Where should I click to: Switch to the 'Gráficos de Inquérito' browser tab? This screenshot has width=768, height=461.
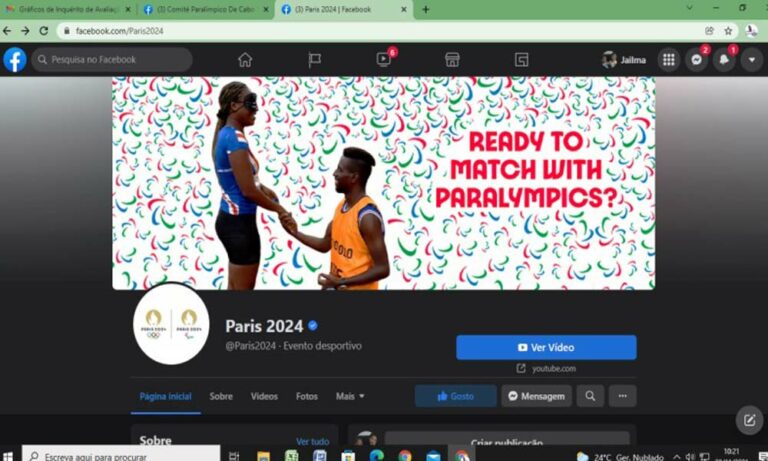(x=69, y=9)
